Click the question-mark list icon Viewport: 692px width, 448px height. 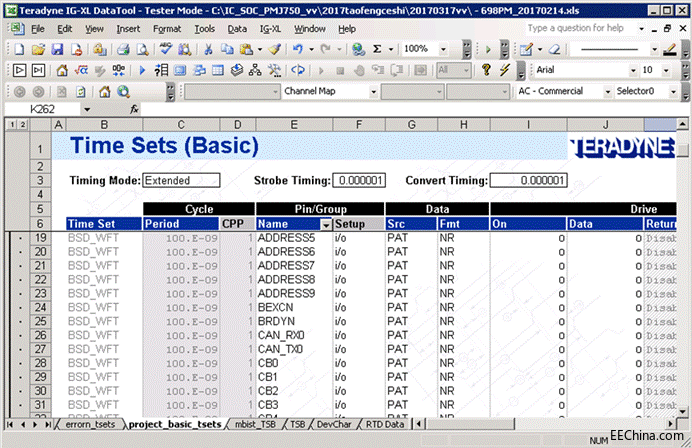(x=161, y=70)
